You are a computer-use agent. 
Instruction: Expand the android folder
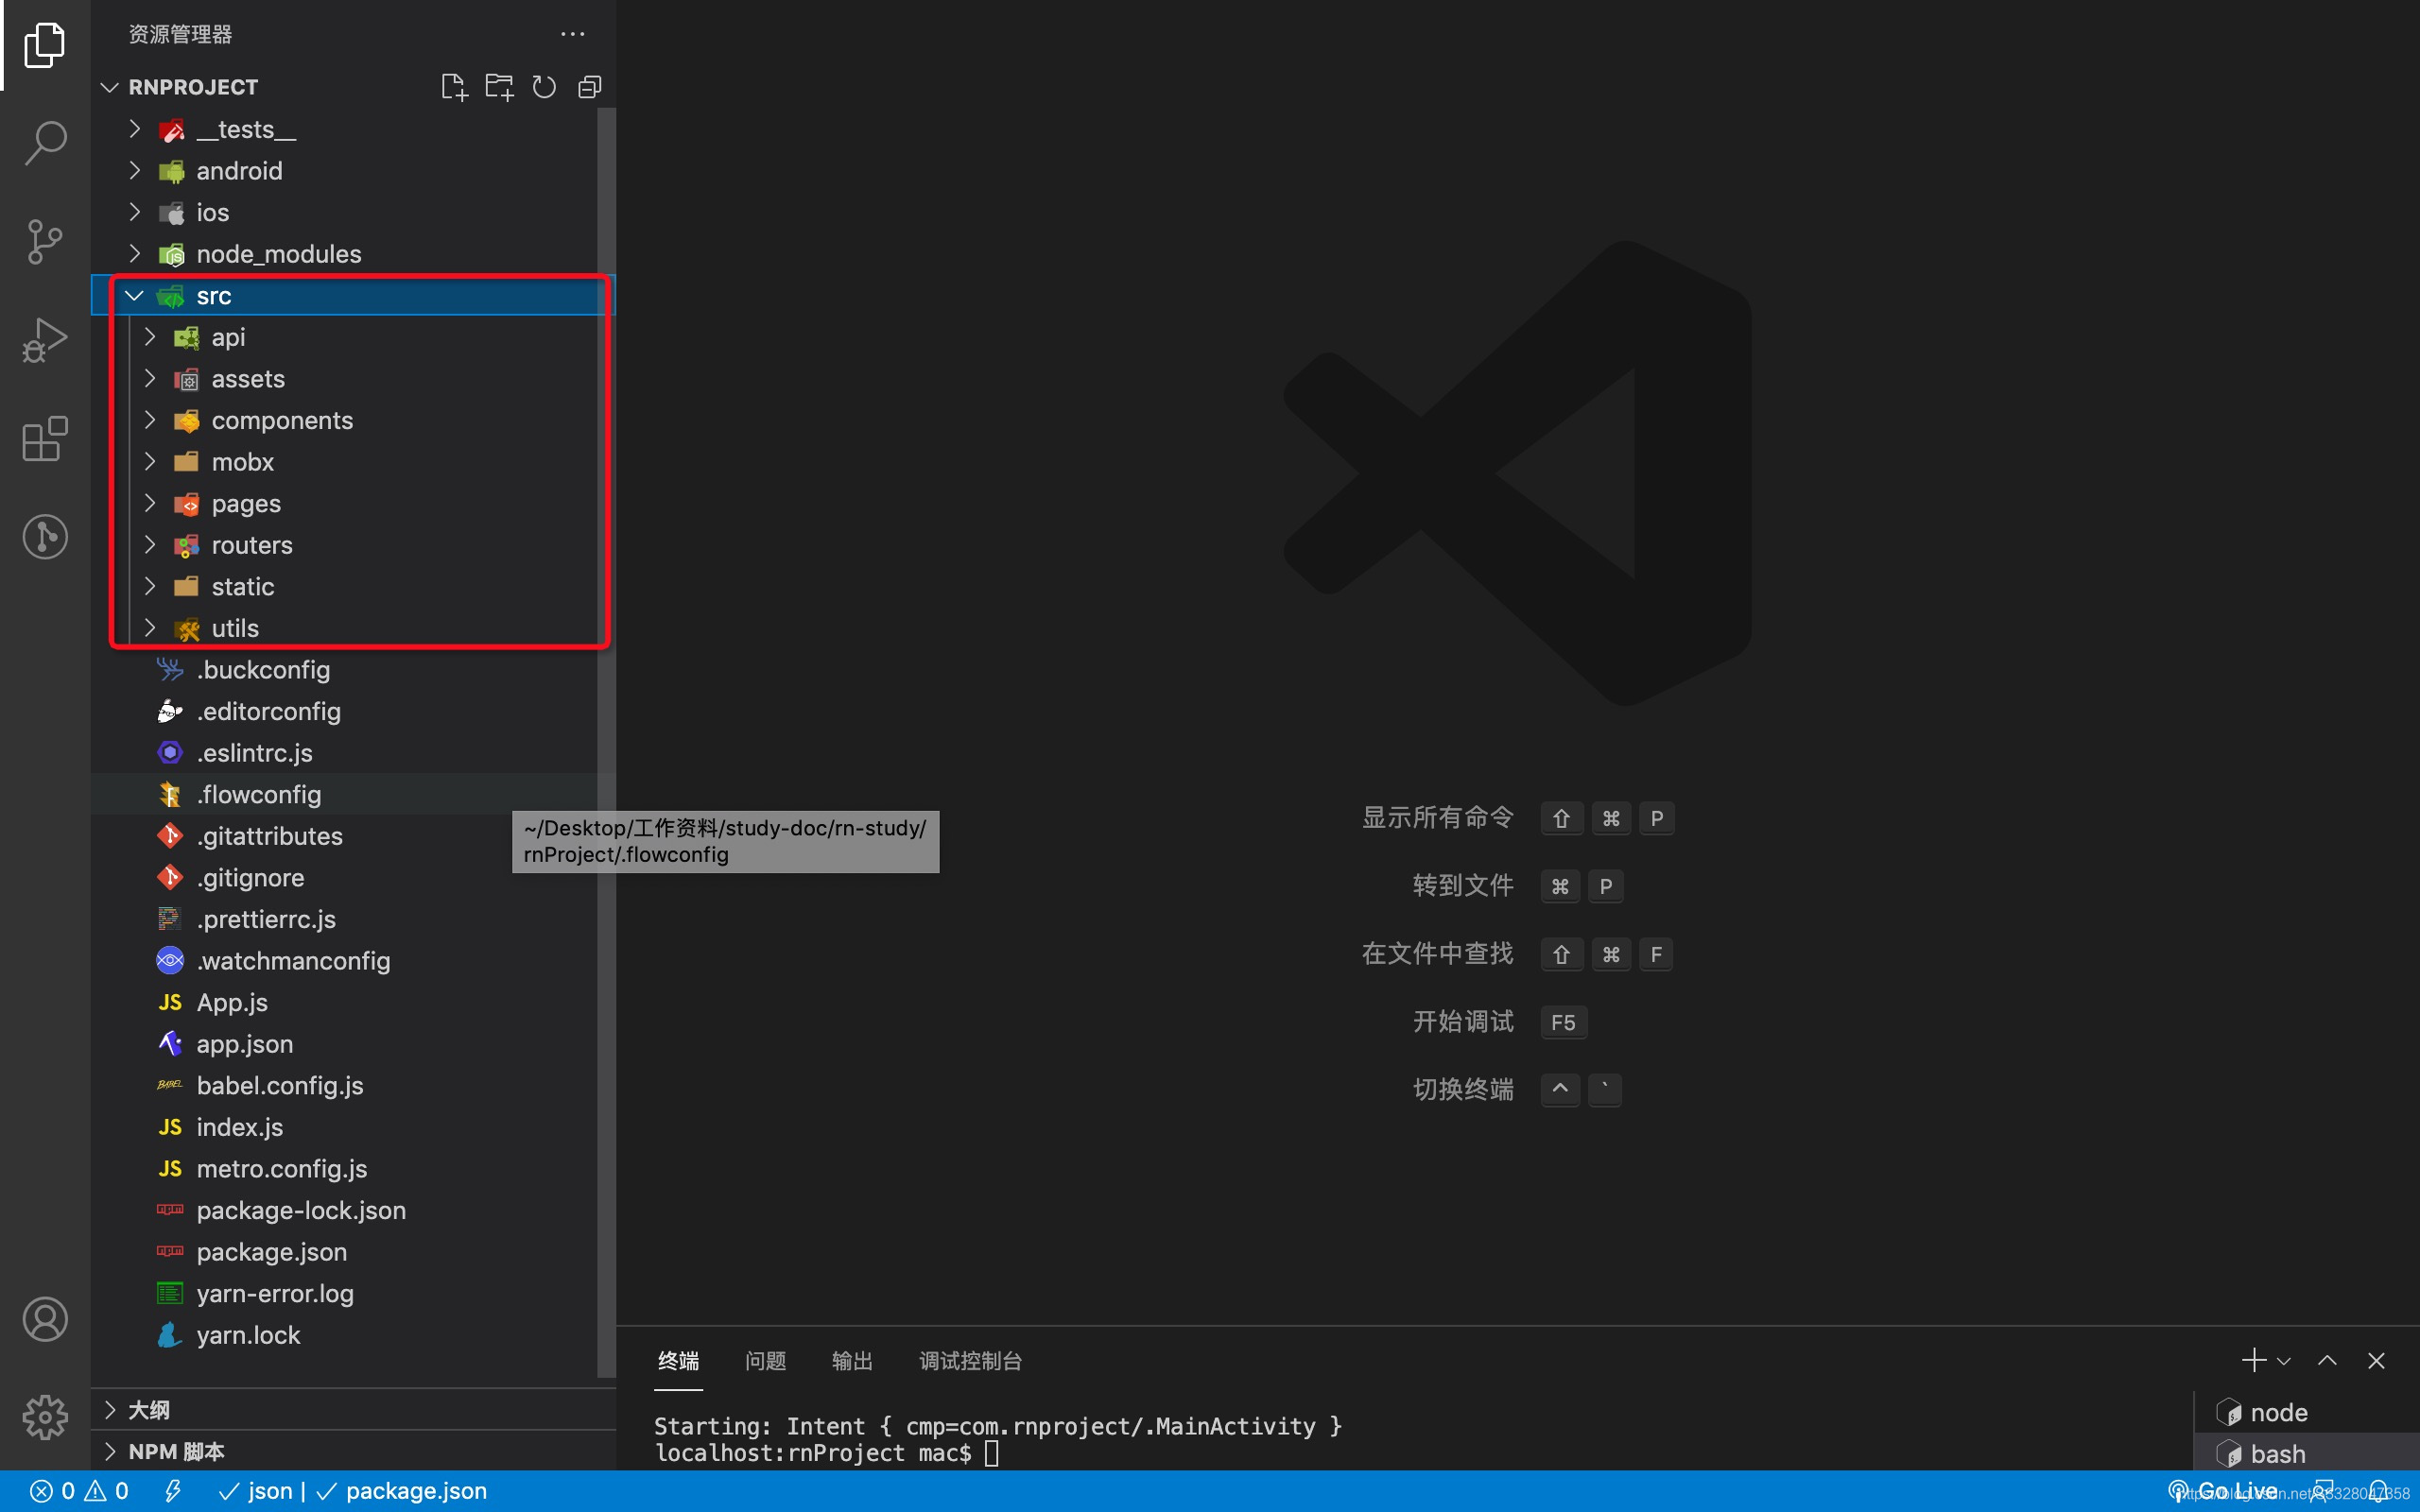pos(134,169)
